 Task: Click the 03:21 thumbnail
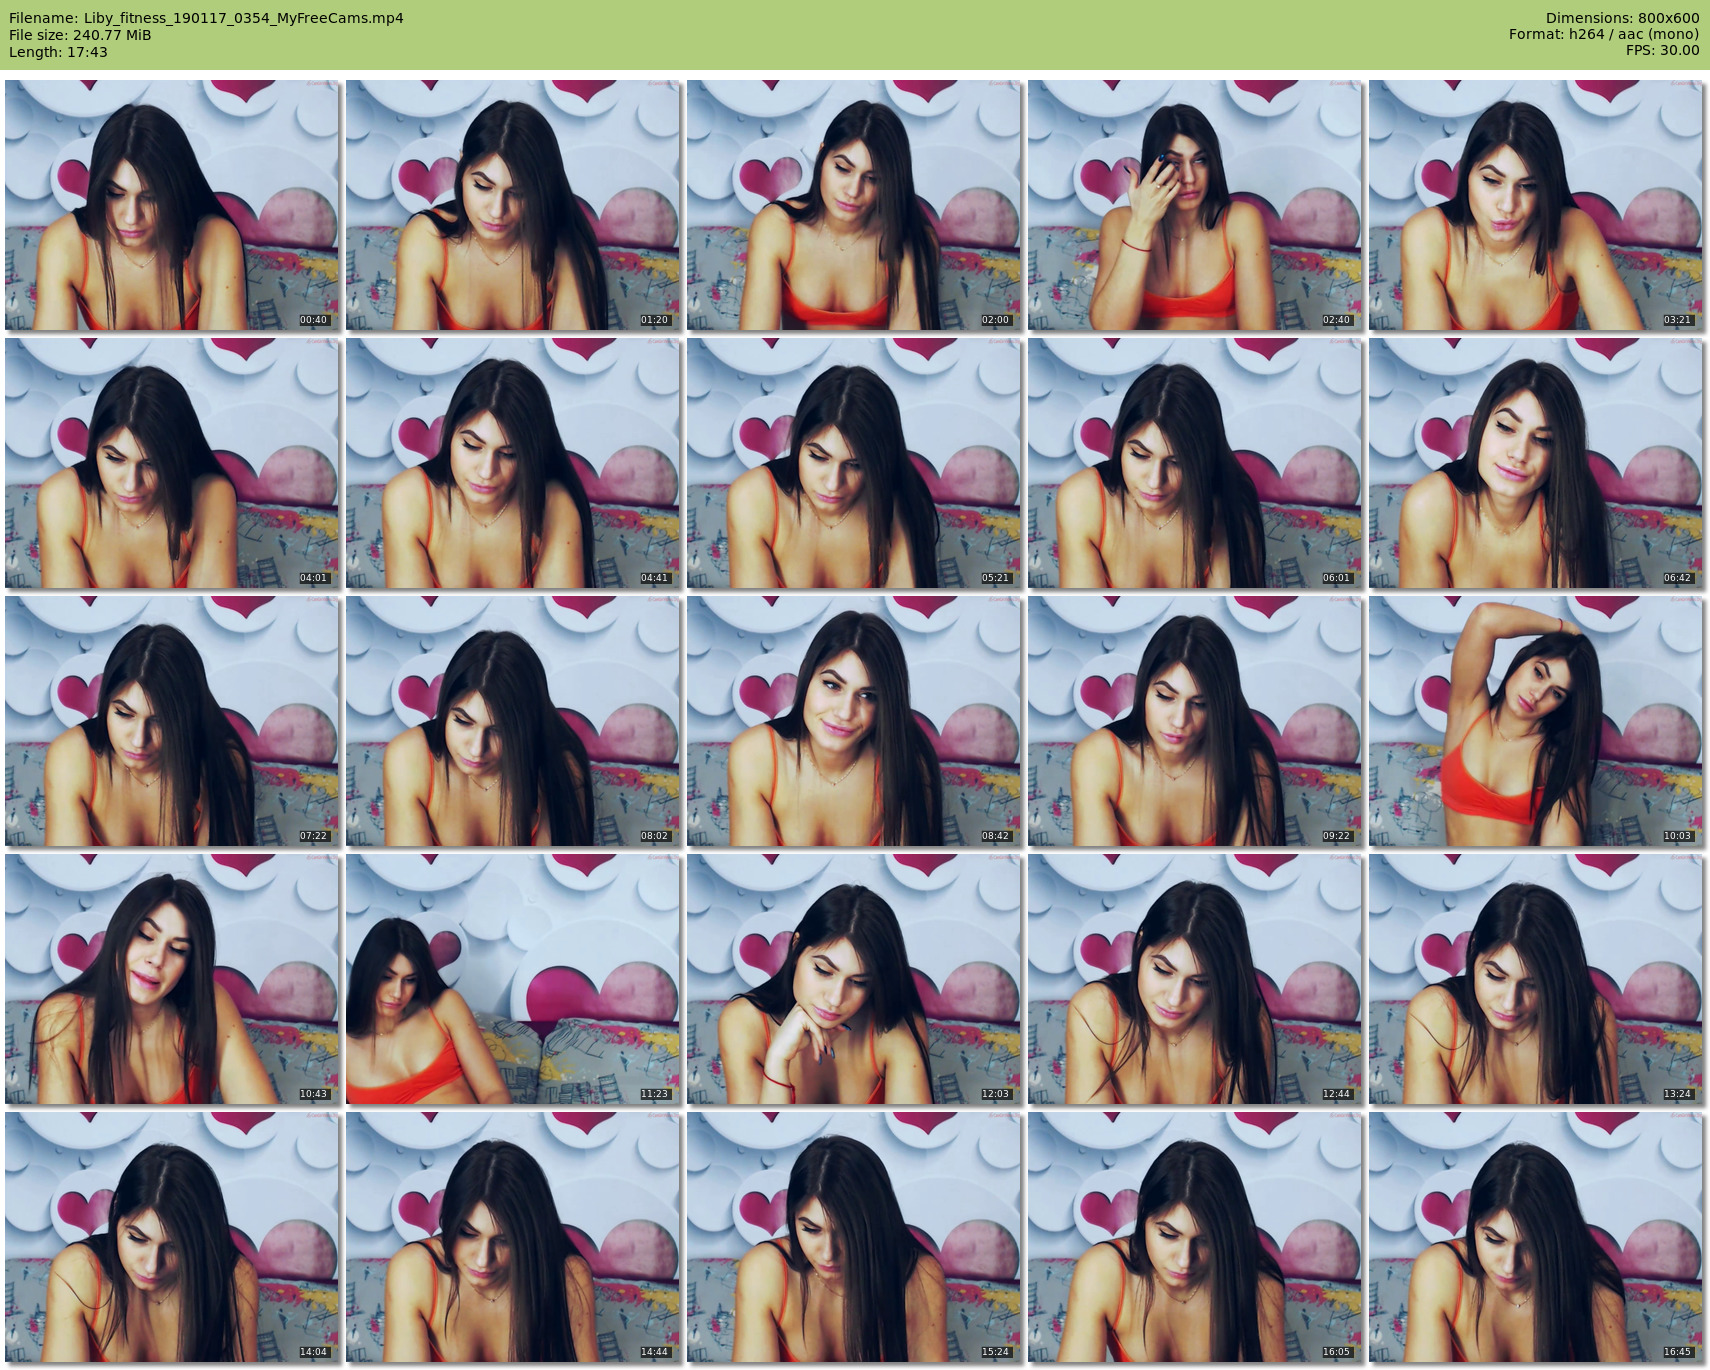tap(1536, 205)
